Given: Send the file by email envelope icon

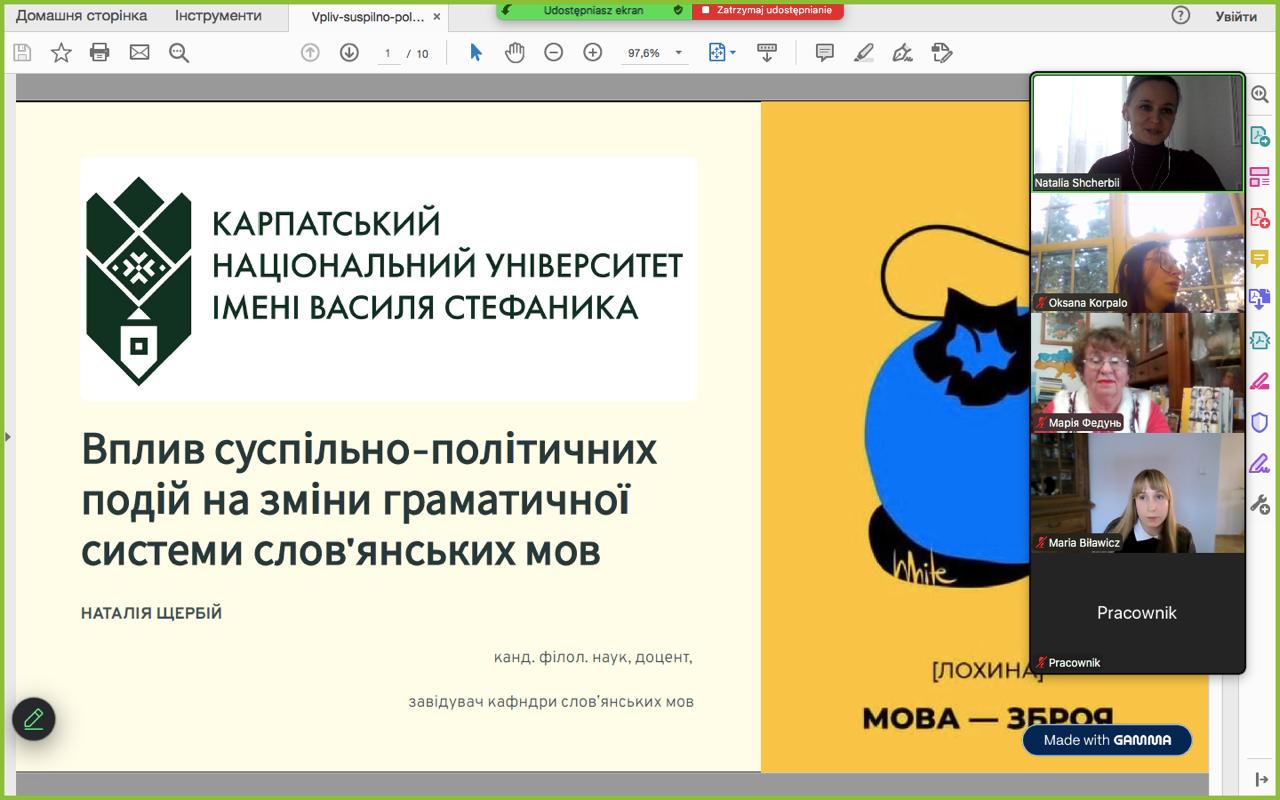Looking at the screenshot, I should click(139, 53).
